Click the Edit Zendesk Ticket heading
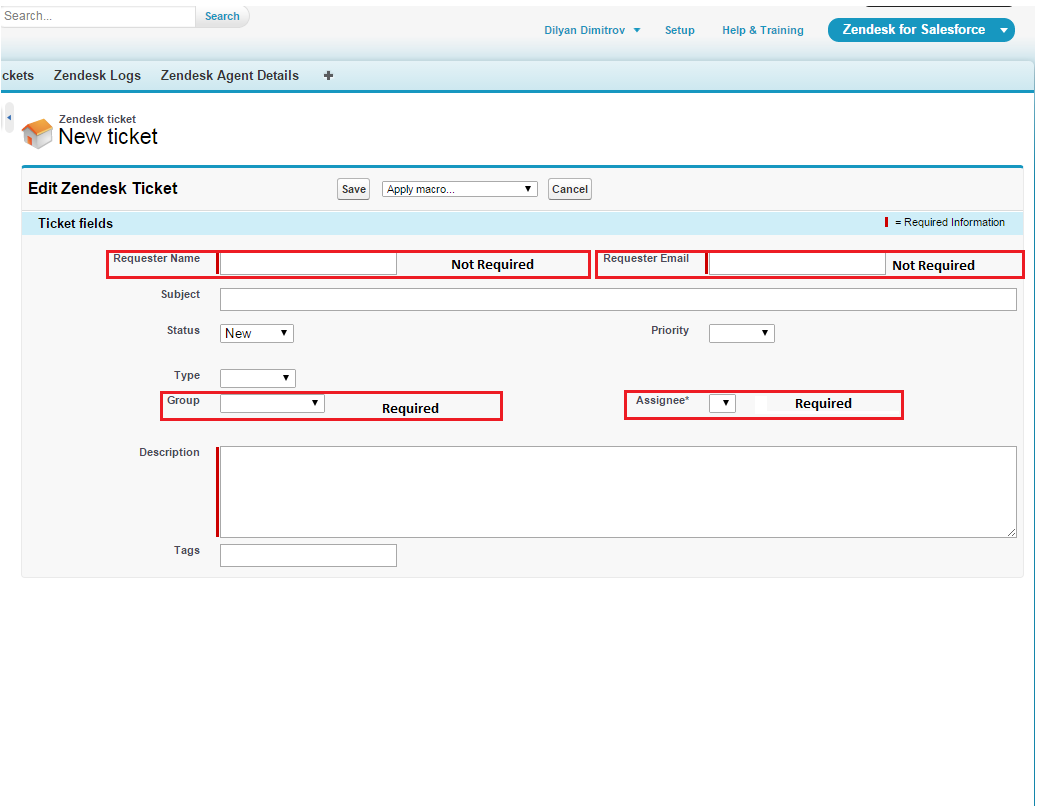Image resolution: width=1046 pixels, height=806 pixels. pos(103,188)
